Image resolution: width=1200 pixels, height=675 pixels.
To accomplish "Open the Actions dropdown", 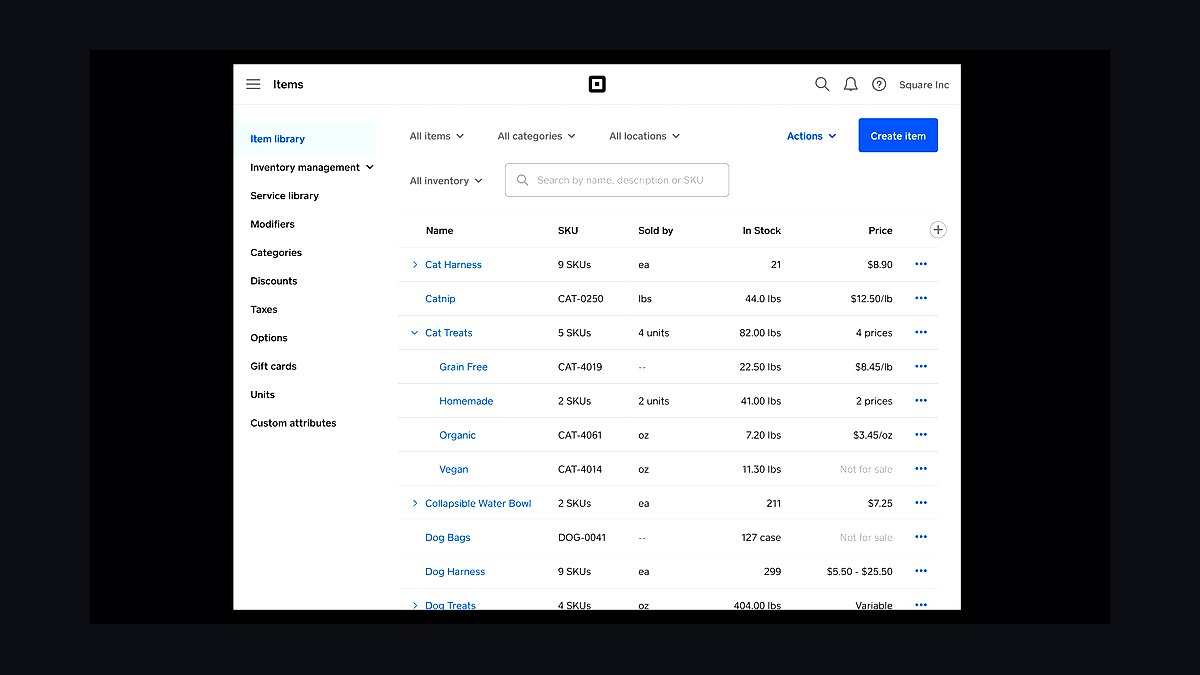I will point(811,136).
